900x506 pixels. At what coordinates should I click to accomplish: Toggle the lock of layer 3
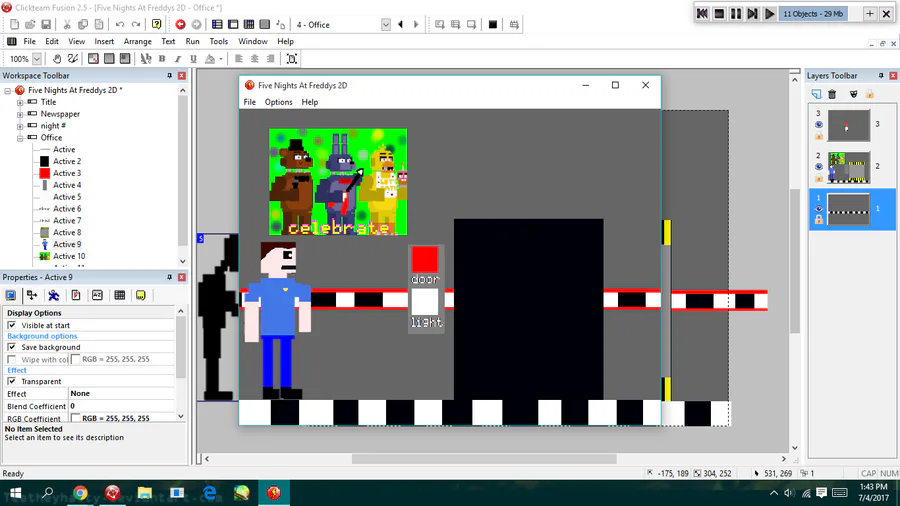[x=818, y=136]
